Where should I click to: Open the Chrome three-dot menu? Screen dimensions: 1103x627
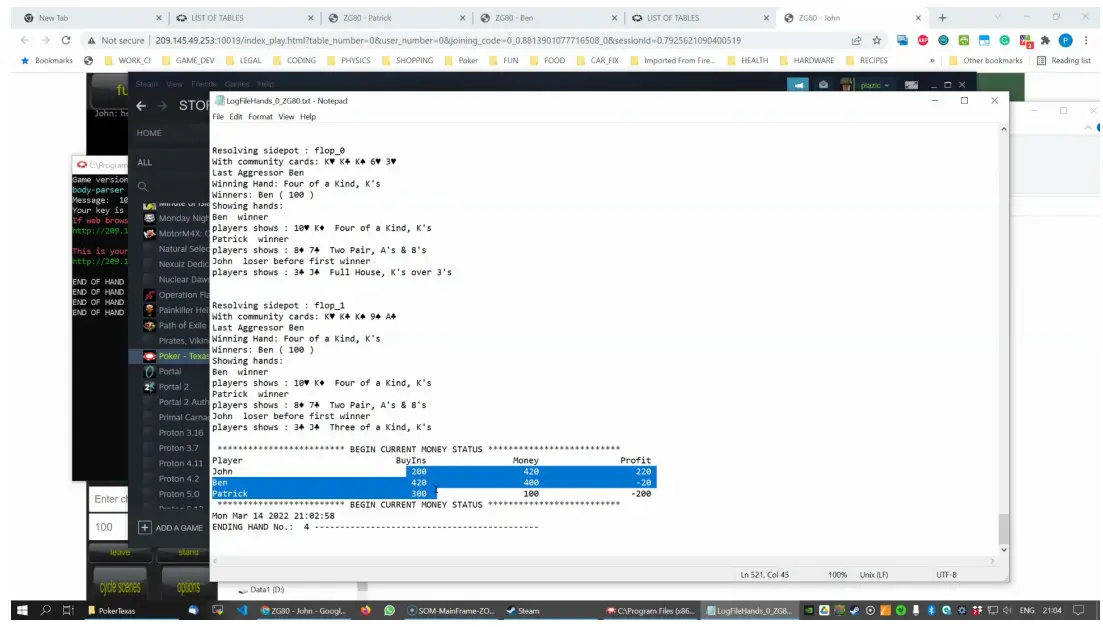[x=1086, y=41]
